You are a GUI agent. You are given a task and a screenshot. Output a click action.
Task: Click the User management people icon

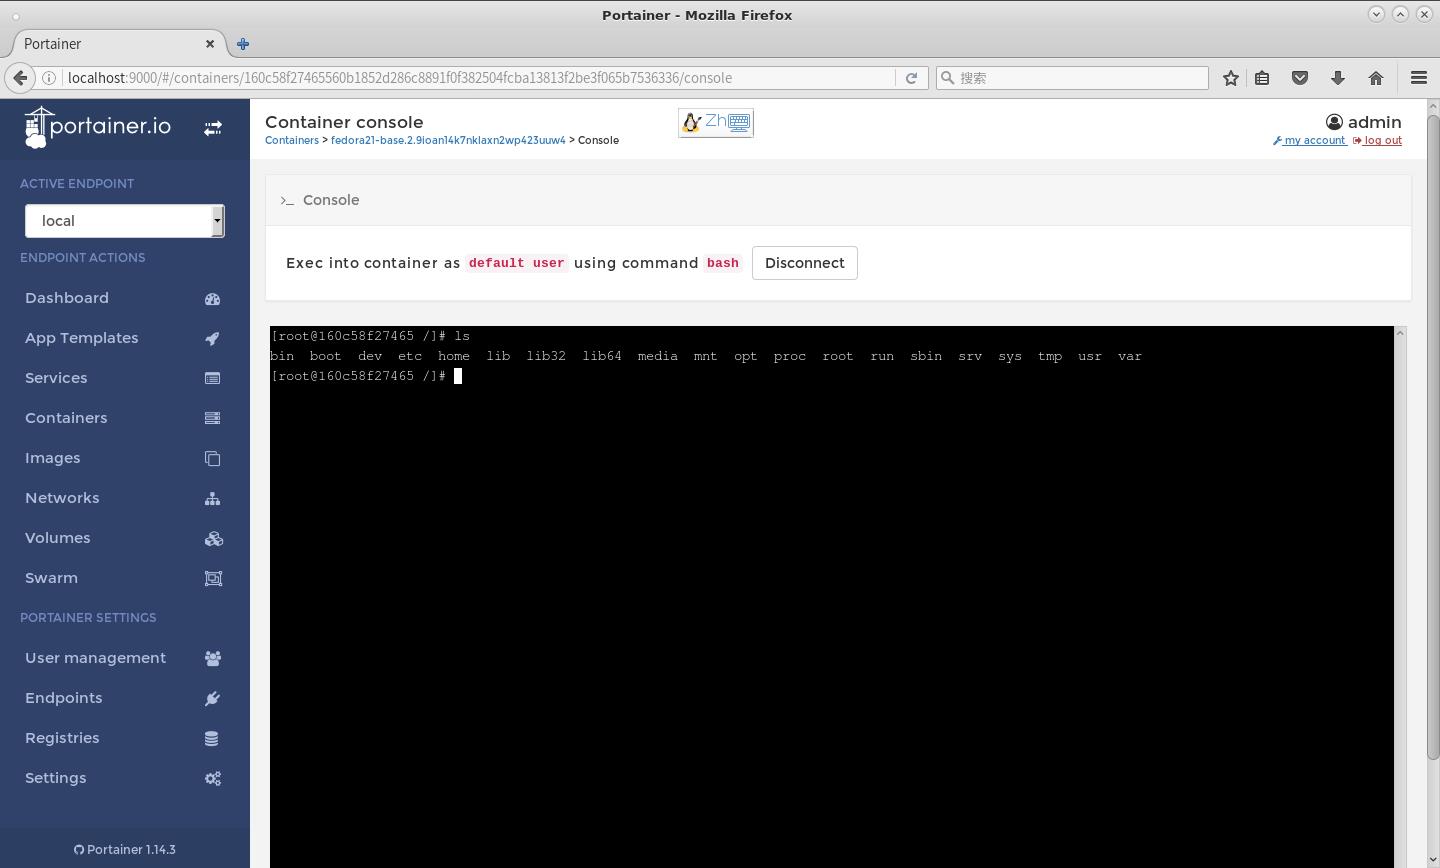click(x=213, y=658)
